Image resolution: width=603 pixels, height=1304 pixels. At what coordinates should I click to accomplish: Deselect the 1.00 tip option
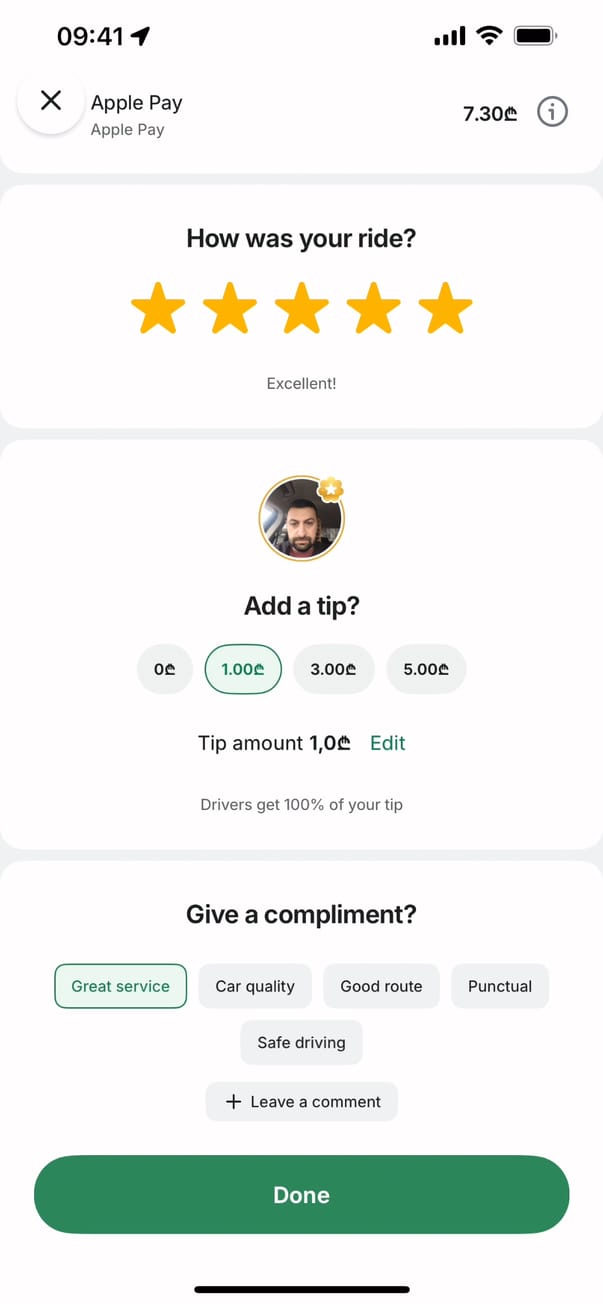(243, 669)
